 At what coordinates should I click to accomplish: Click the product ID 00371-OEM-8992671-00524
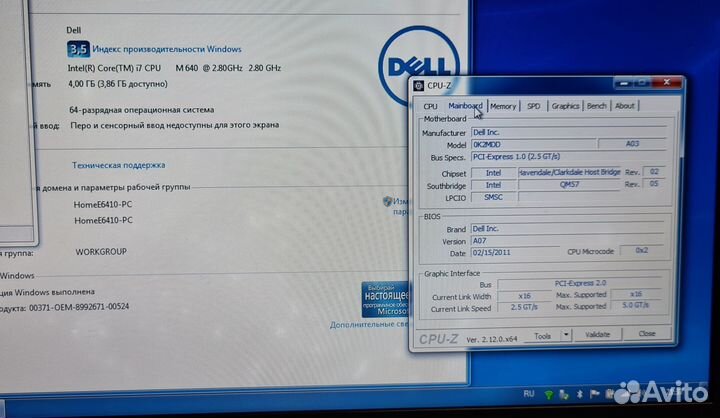point(79,307)
